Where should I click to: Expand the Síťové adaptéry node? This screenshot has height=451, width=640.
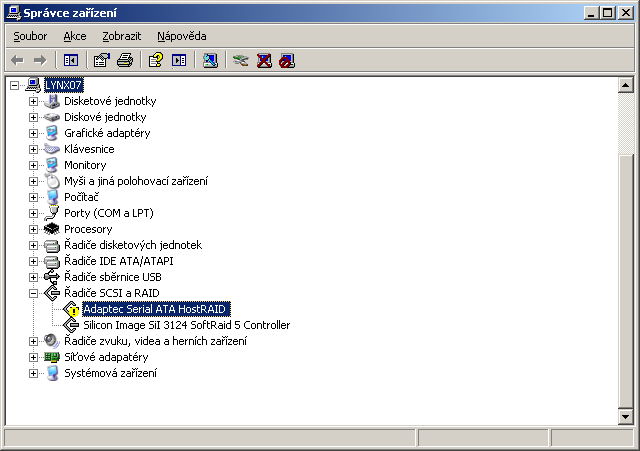click(x=33, y=357)
